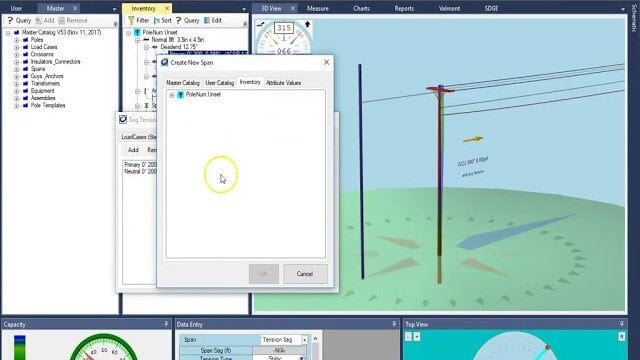Select Assemblies in the catalog tree
640x360 pixels.
(x=43, y=98)
